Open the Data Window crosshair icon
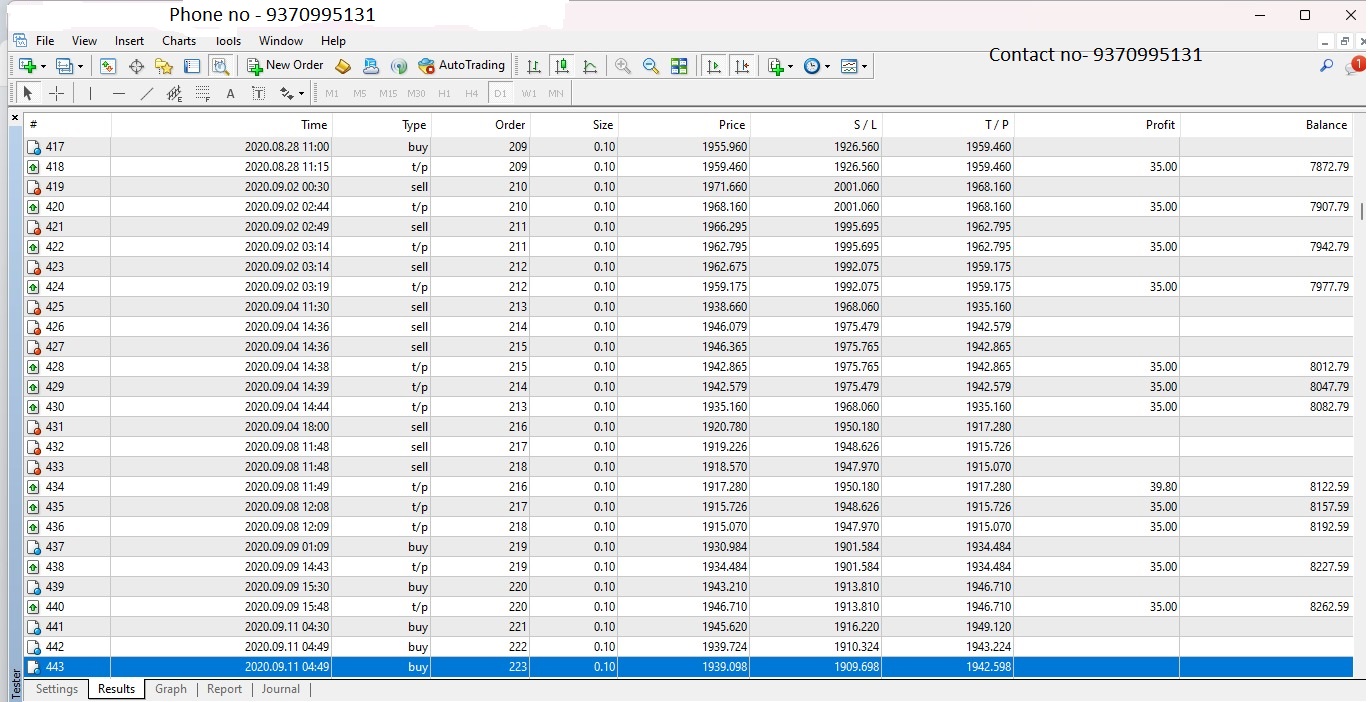1370x702 pixels. coord(136,66)
